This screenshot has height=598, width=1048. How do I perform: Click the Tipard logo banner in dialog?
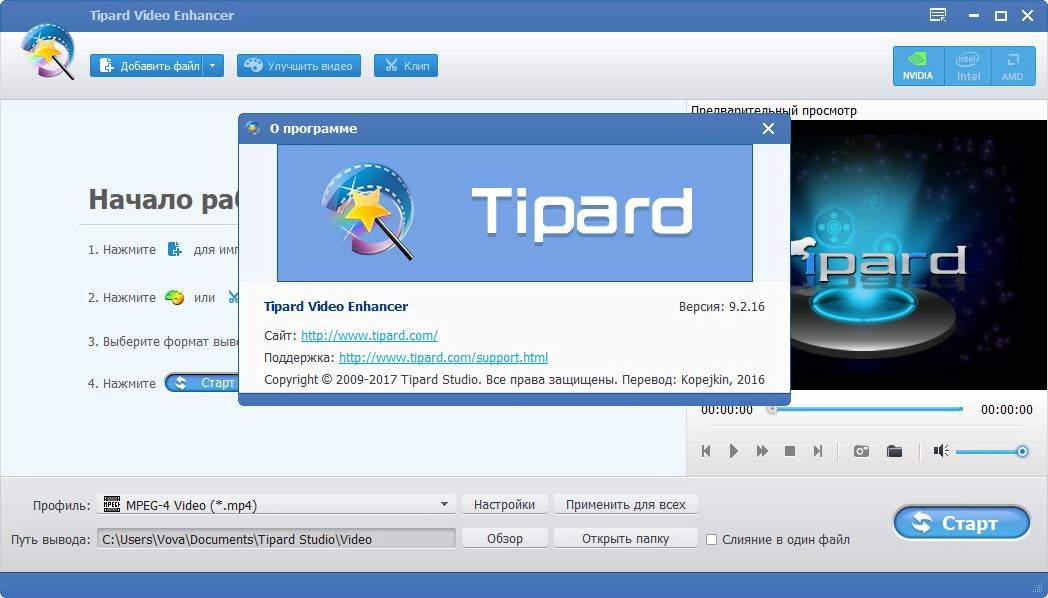tap(515, 213)
